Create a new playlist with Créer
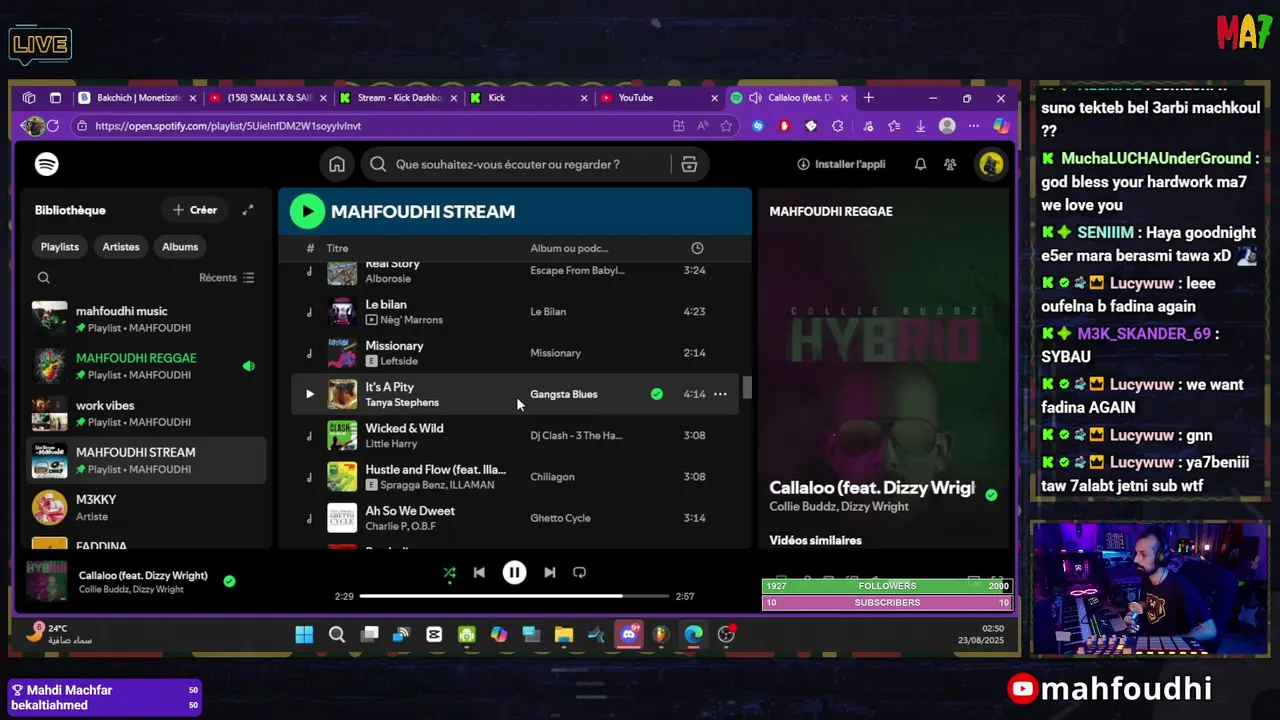Viewport: 1280px width, 720px height. (195, 210)
